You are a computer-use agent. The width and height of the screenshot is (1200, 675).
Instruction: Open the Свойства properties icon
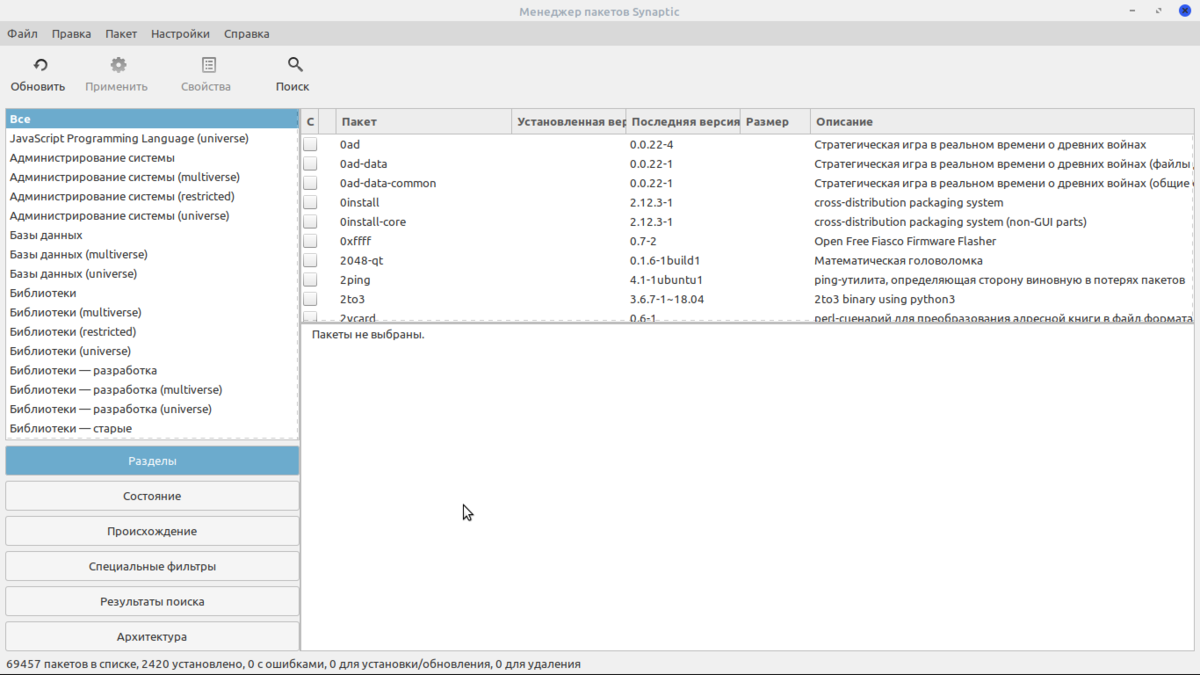tap(209, 65)
